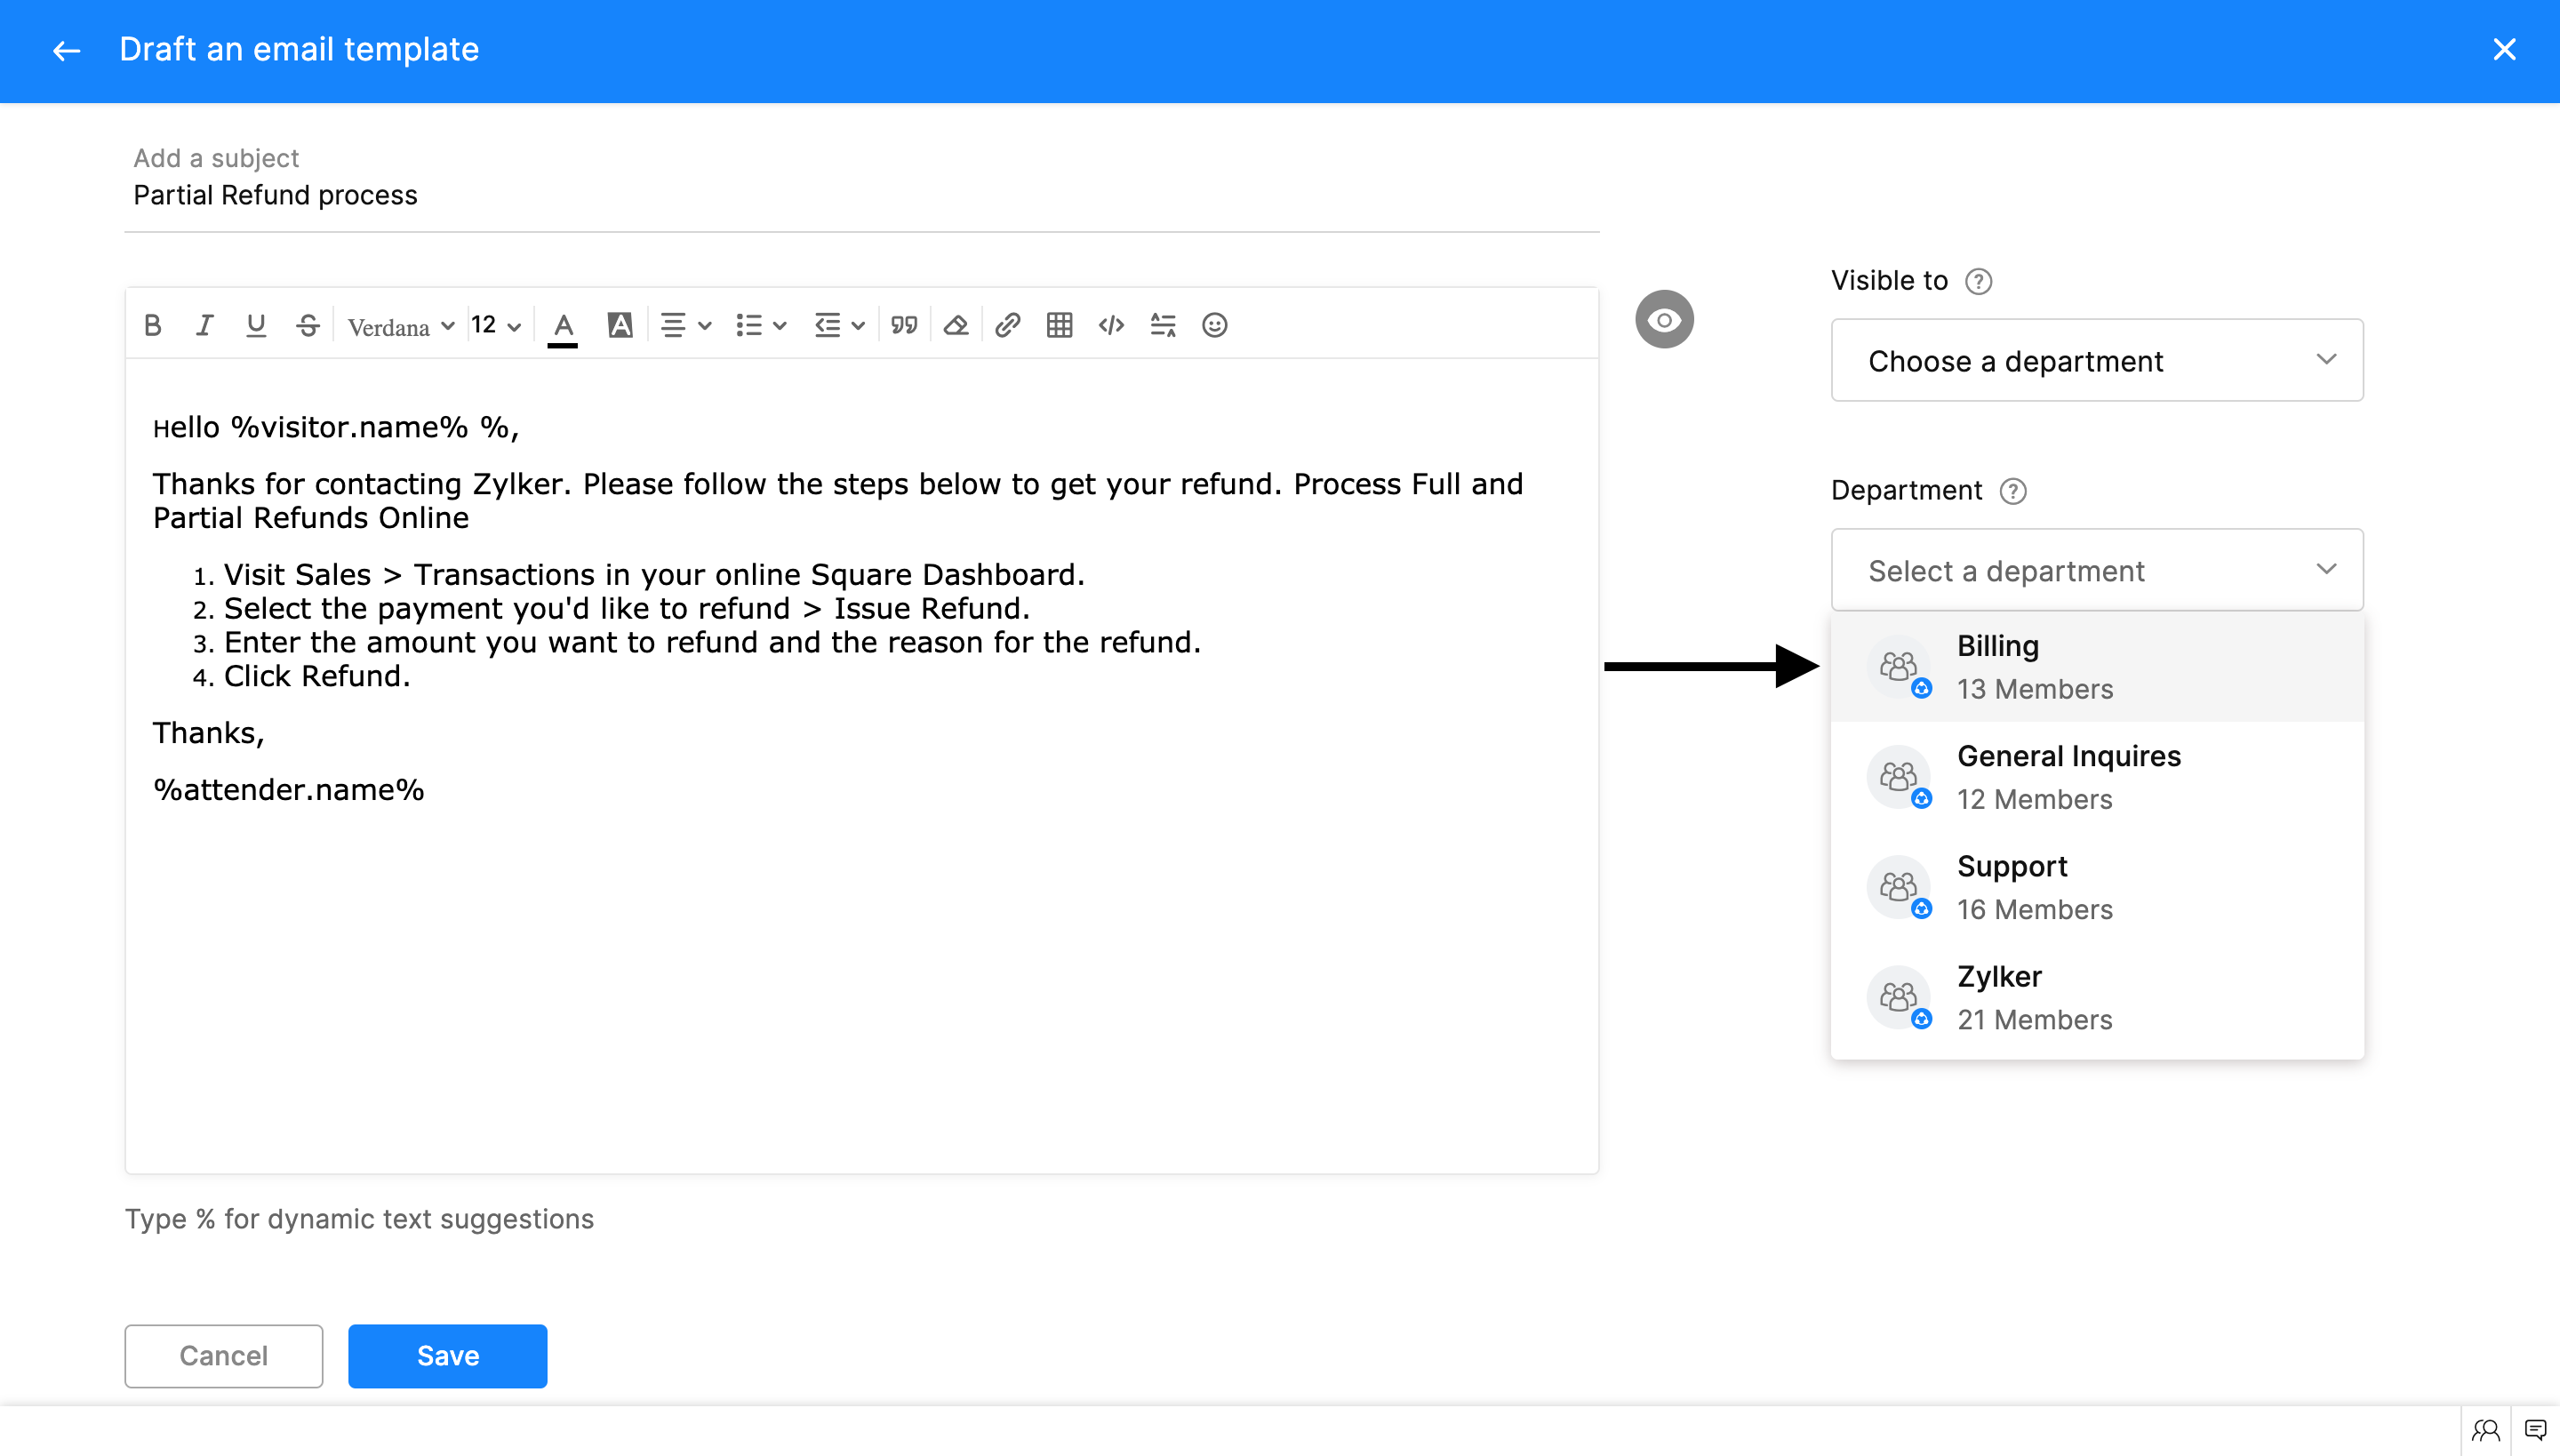
Task: Toggle the template preview eye icon
Action: tap(1664, 320)
